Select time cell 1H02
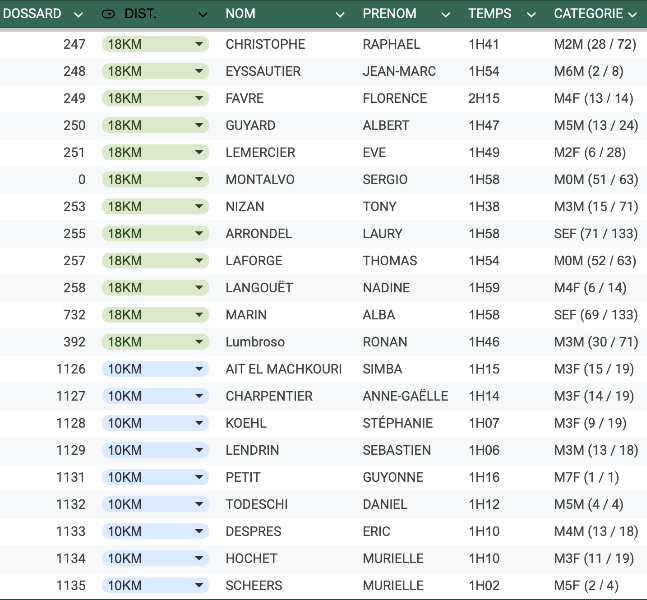This screenshot has height=600, width=647. coord(484,586)
